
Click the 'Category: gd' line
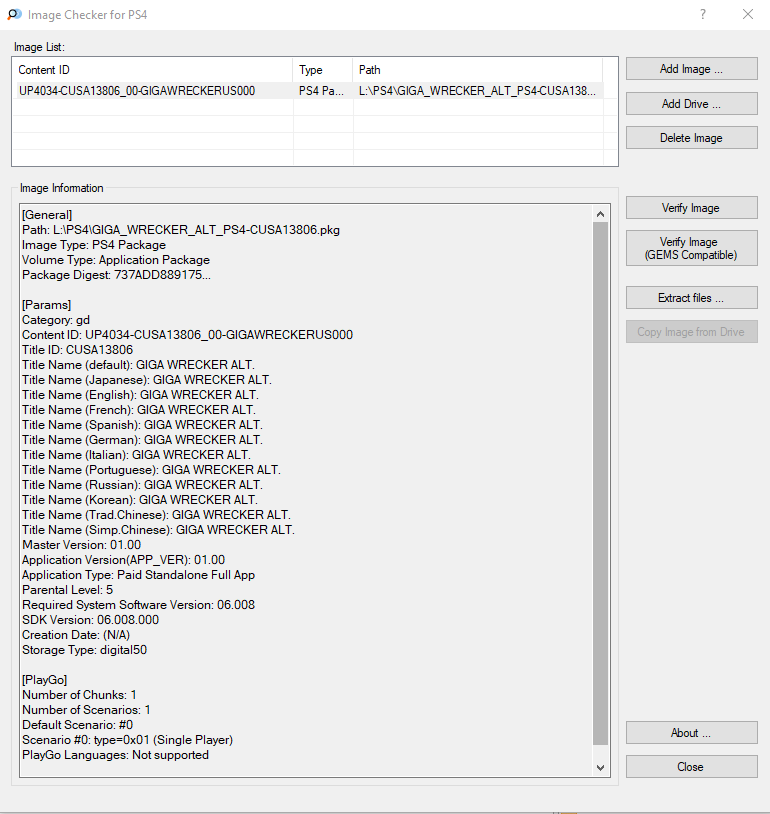pyautogui.click(x=56, y=320)
